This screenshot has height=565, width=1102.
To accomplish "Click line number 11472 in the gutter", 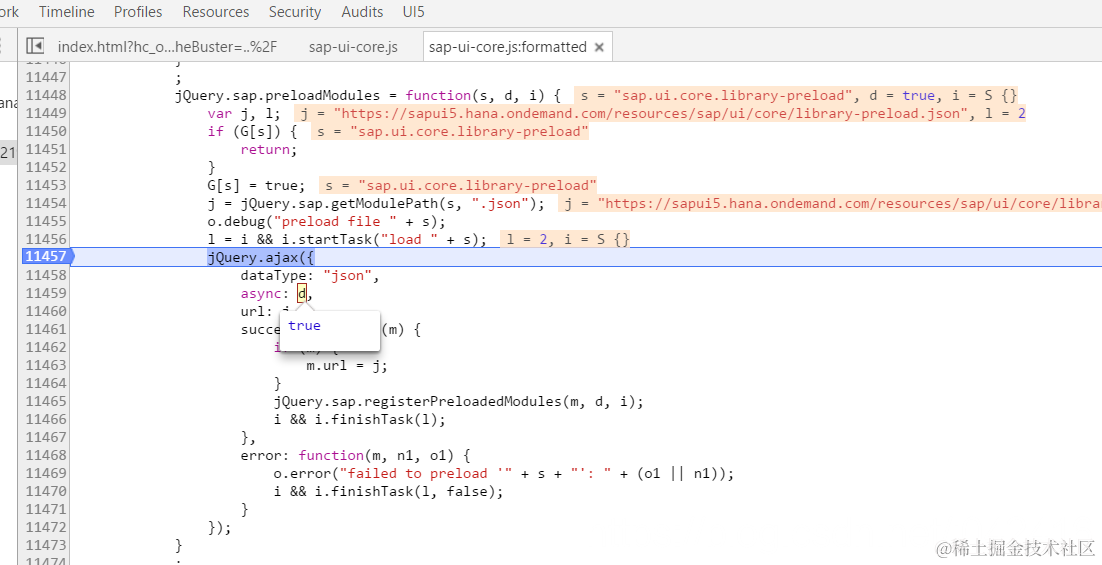I will (x=46, y=527).
